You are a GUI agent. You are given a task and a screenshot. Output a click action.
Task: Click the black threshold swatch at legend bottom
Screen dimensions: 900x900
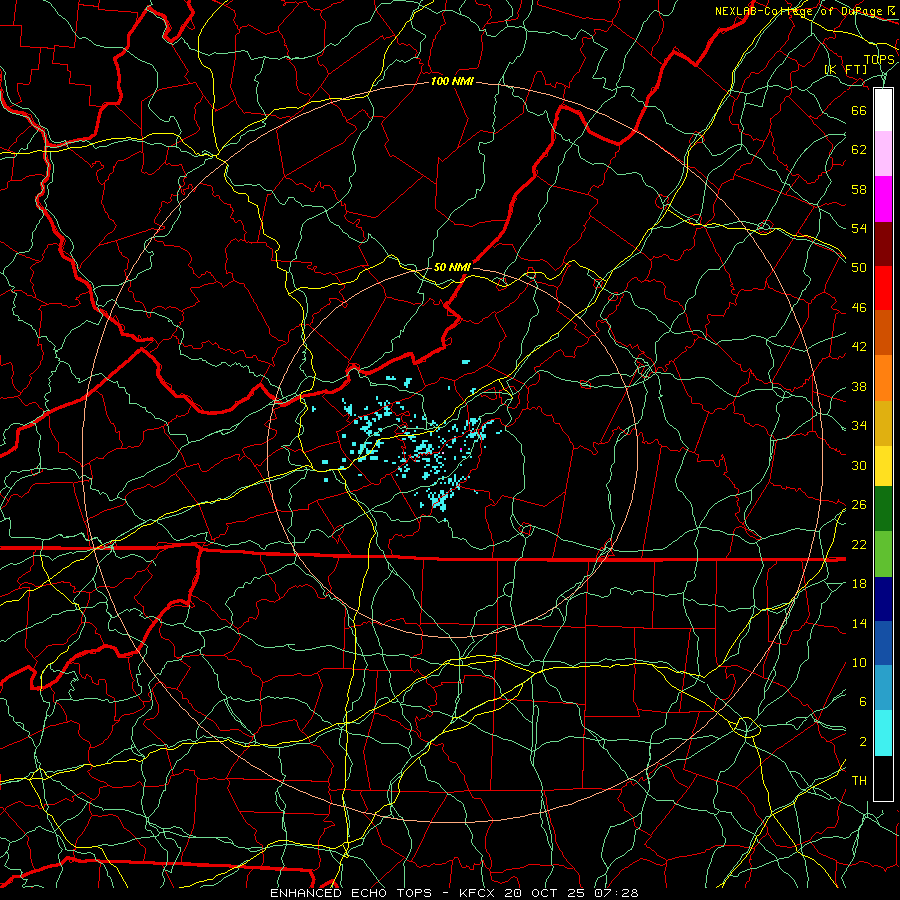click(x=883, y=778)
